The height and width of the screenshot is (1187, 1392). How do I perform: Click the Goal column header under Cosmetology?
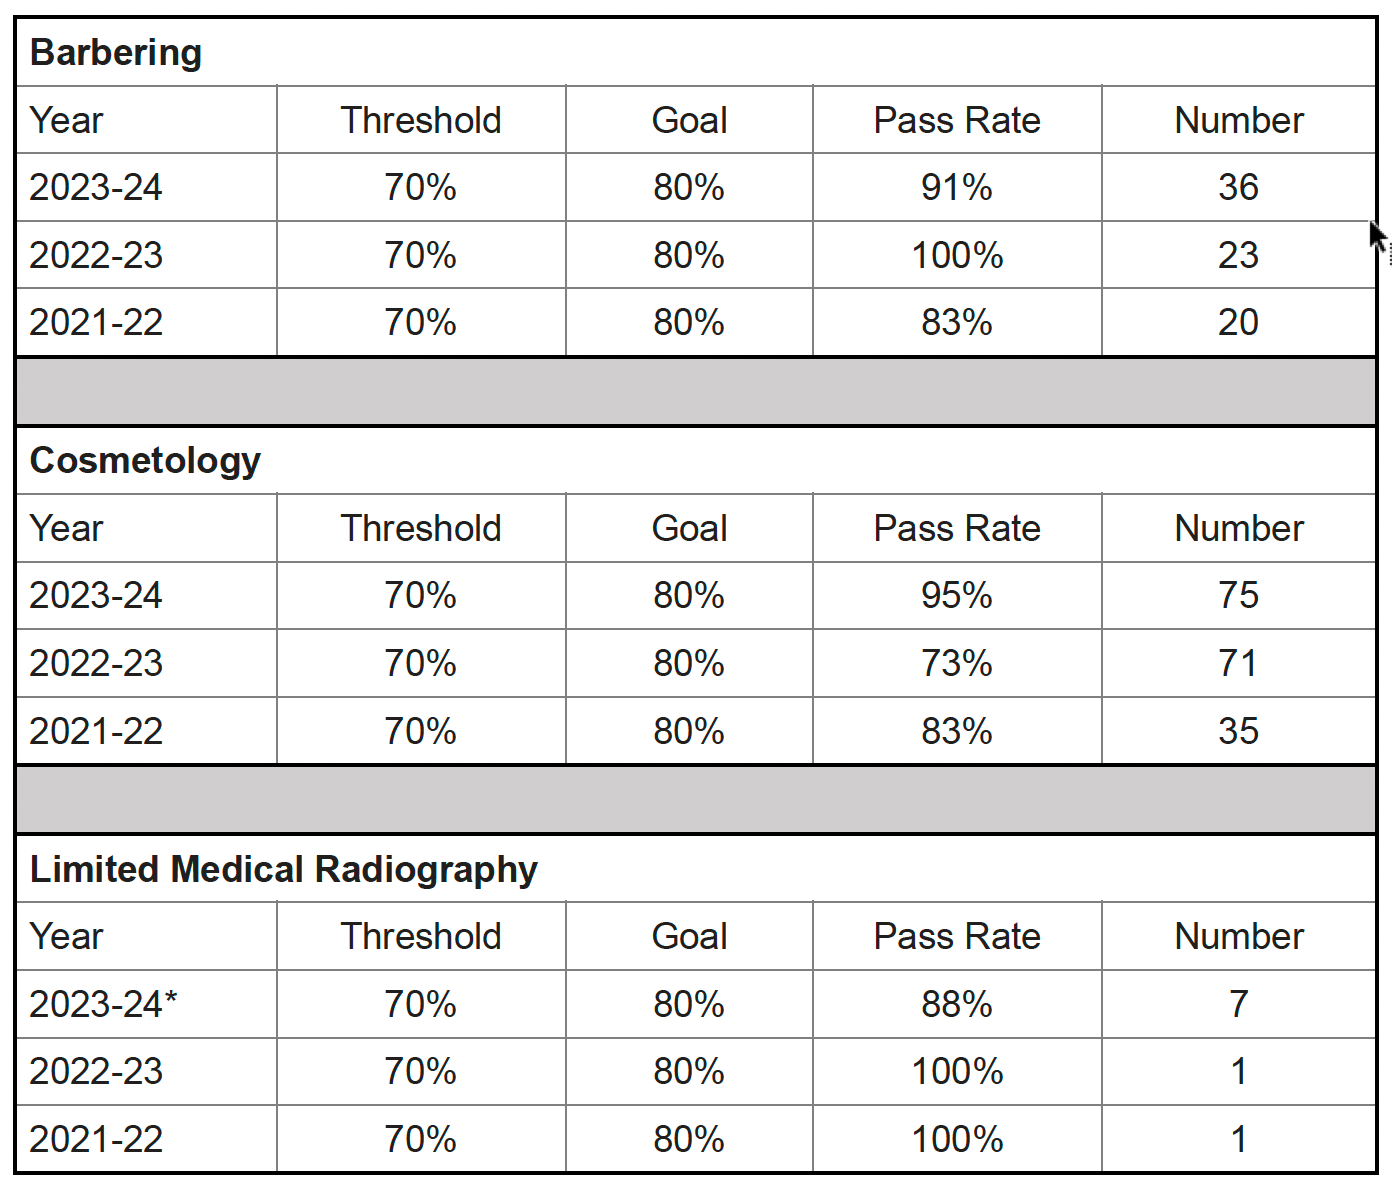click(x=689, y=529)
